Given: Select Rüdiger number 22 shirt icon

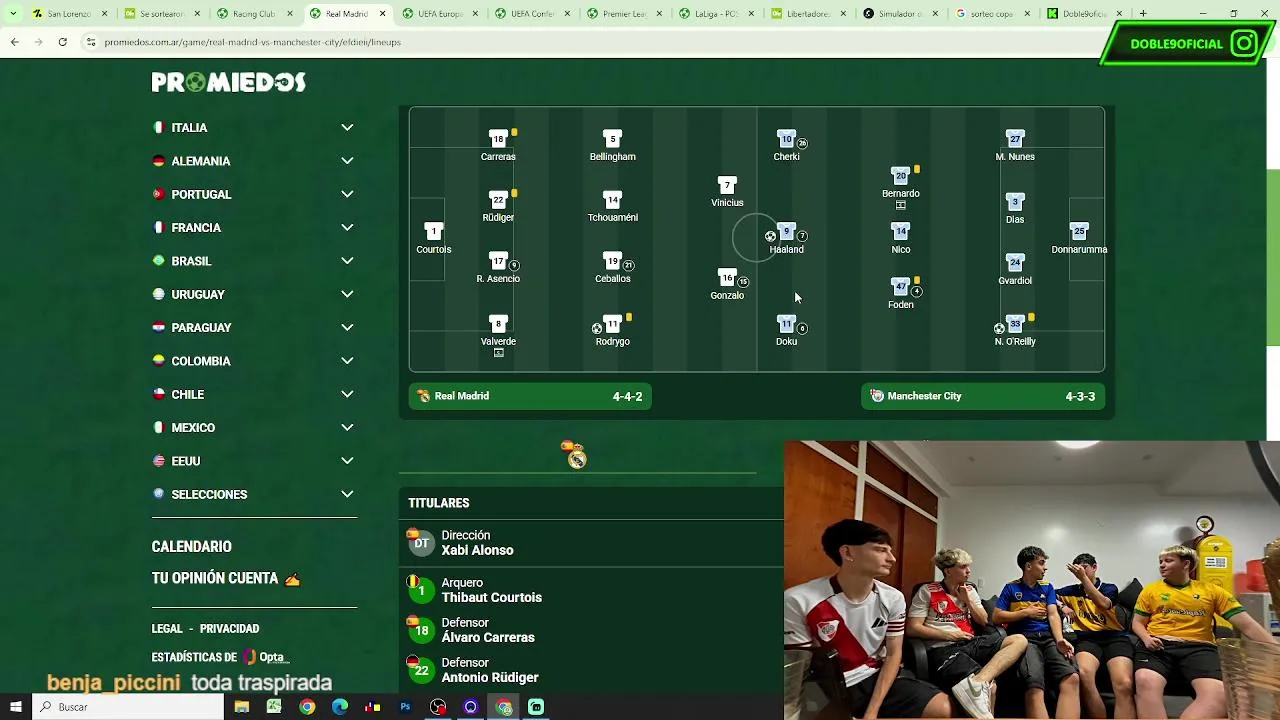Looking at the screenshot, I should (498, 199).
